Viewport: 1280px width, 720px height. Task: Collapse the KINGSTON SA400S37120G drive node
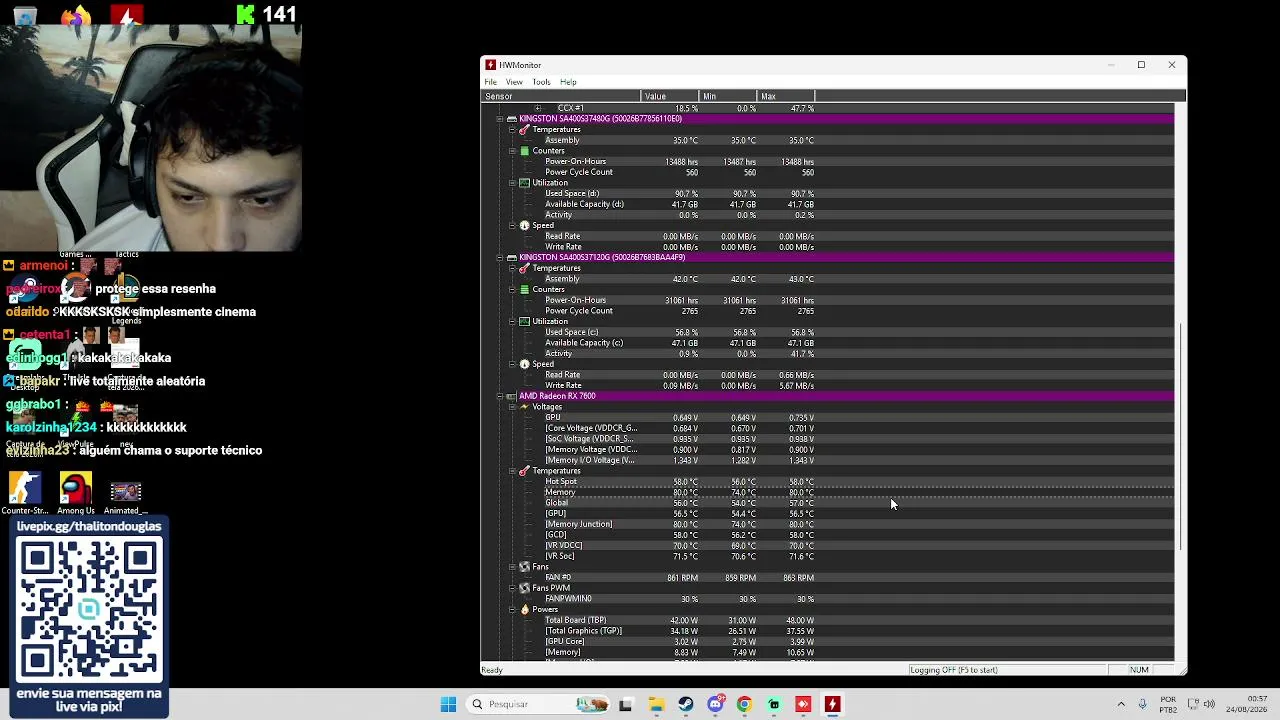(499, 258)
